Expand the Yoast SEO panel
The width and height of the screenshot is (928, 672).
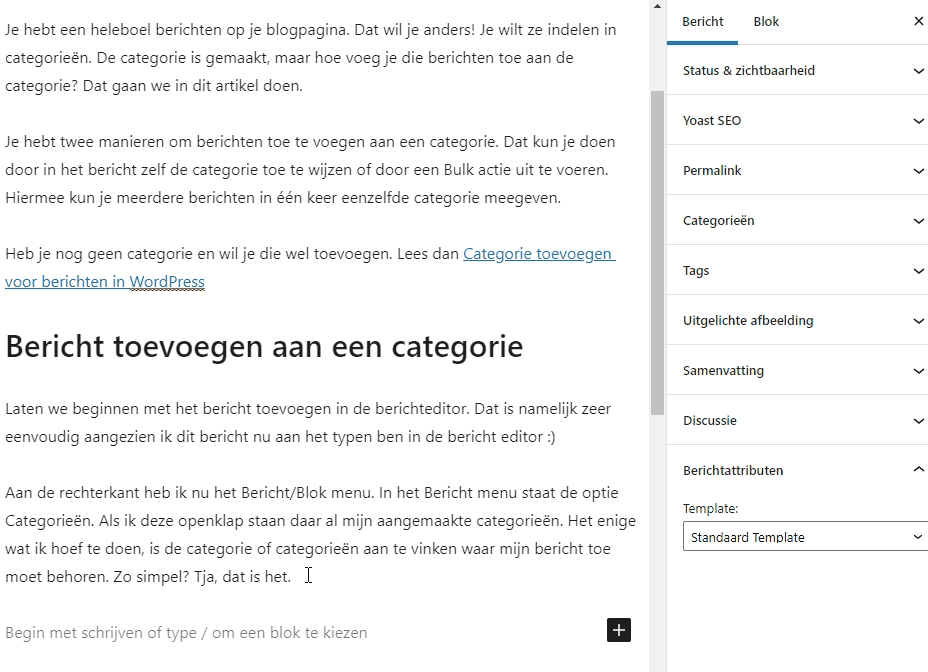(x=712, y=121)
